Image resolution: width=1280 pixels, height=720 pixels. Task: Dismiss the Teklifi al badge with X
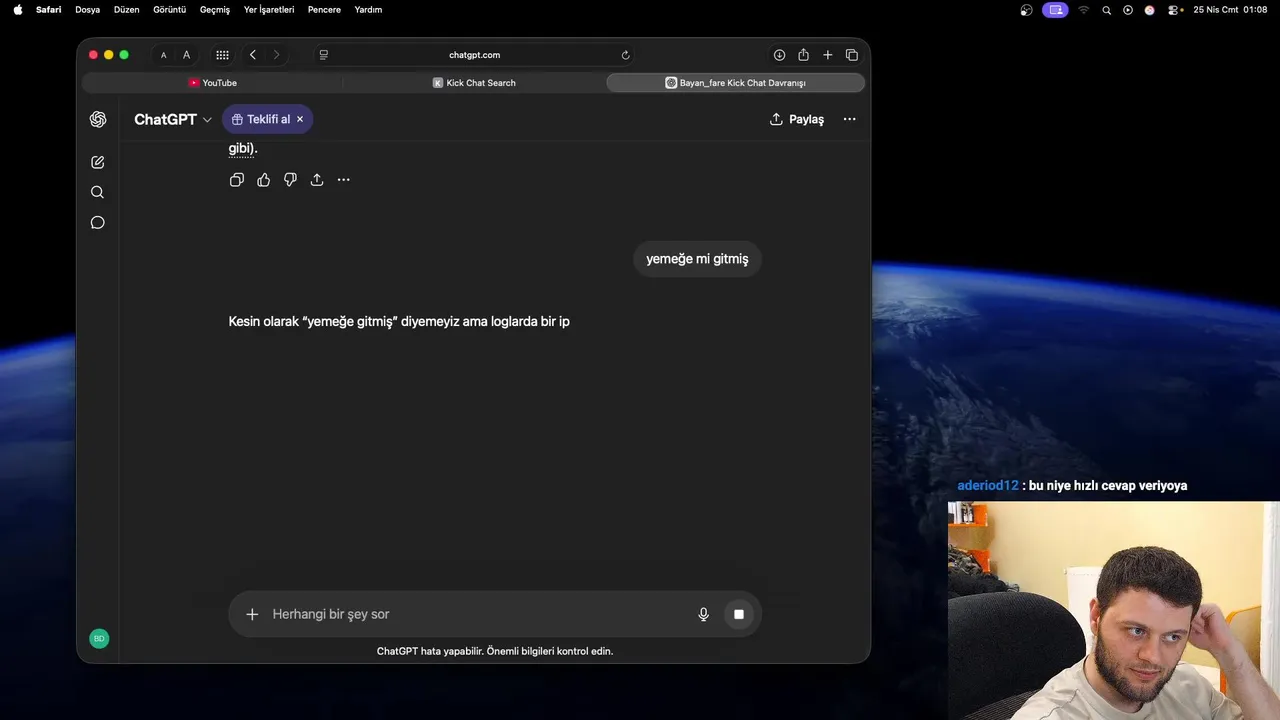click(300, 119)
